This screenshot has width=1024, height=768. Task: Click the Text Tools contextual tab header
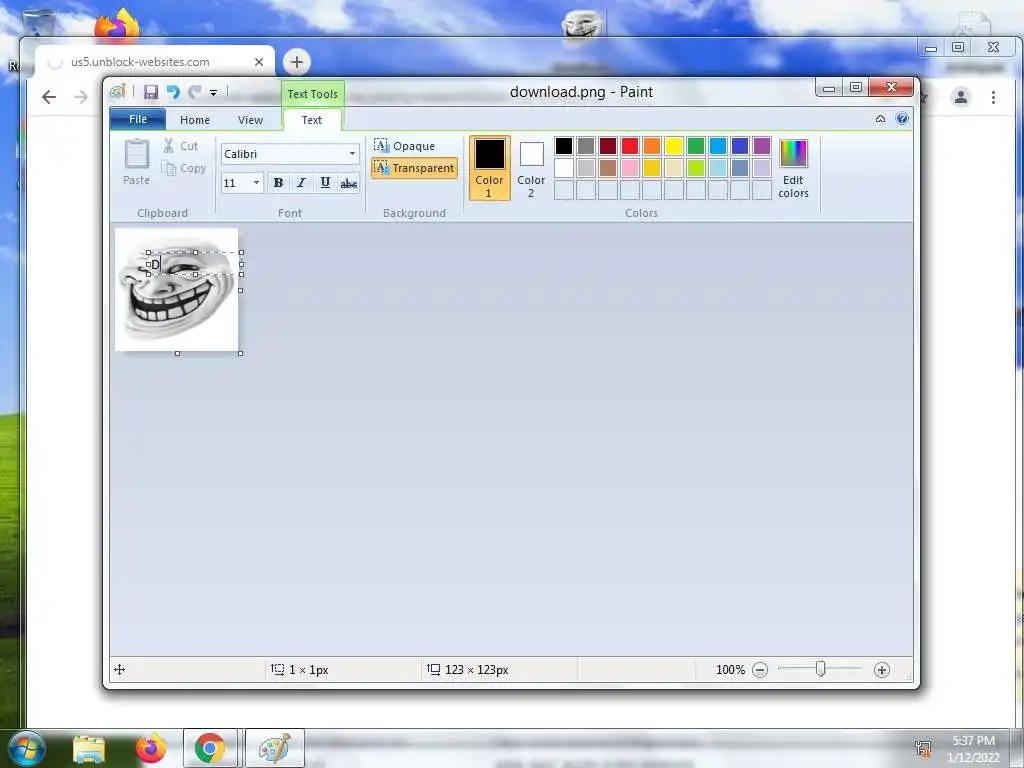click(313, 94)
